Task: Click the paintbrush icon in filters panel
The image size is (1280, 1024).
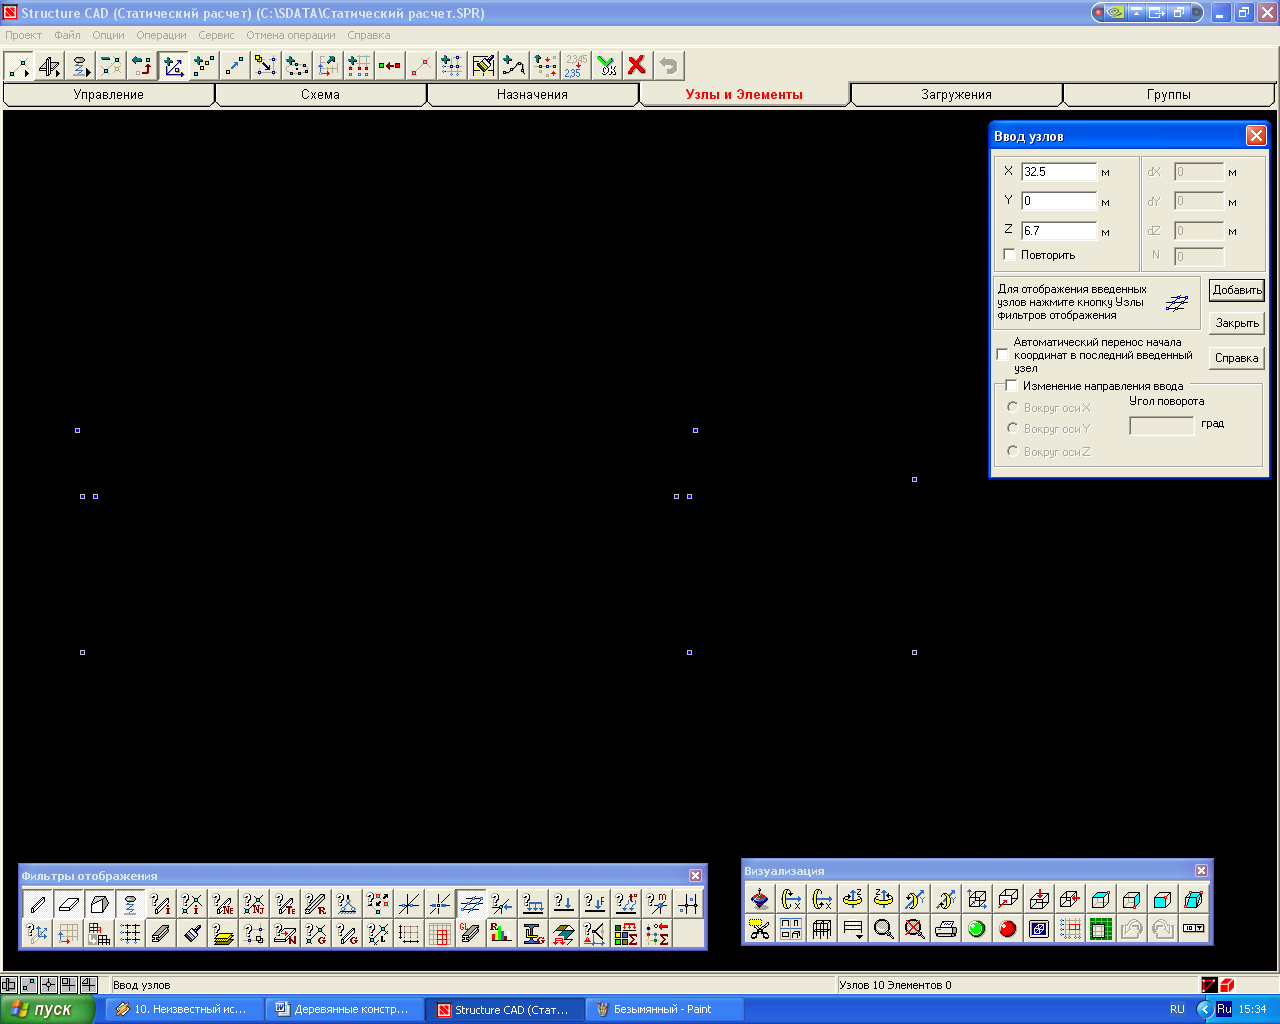Action: tap(191, 934)
